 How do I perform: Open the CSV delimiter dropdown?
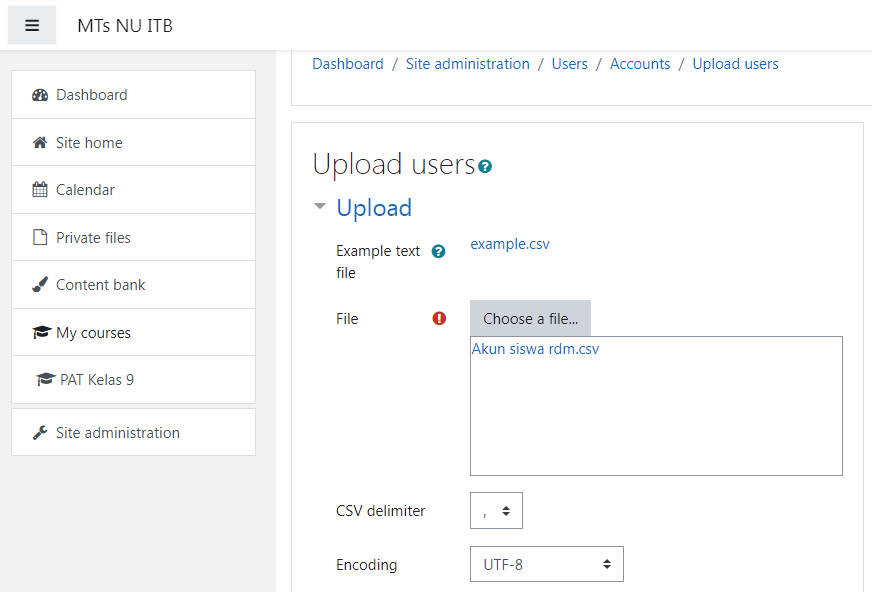496,510
